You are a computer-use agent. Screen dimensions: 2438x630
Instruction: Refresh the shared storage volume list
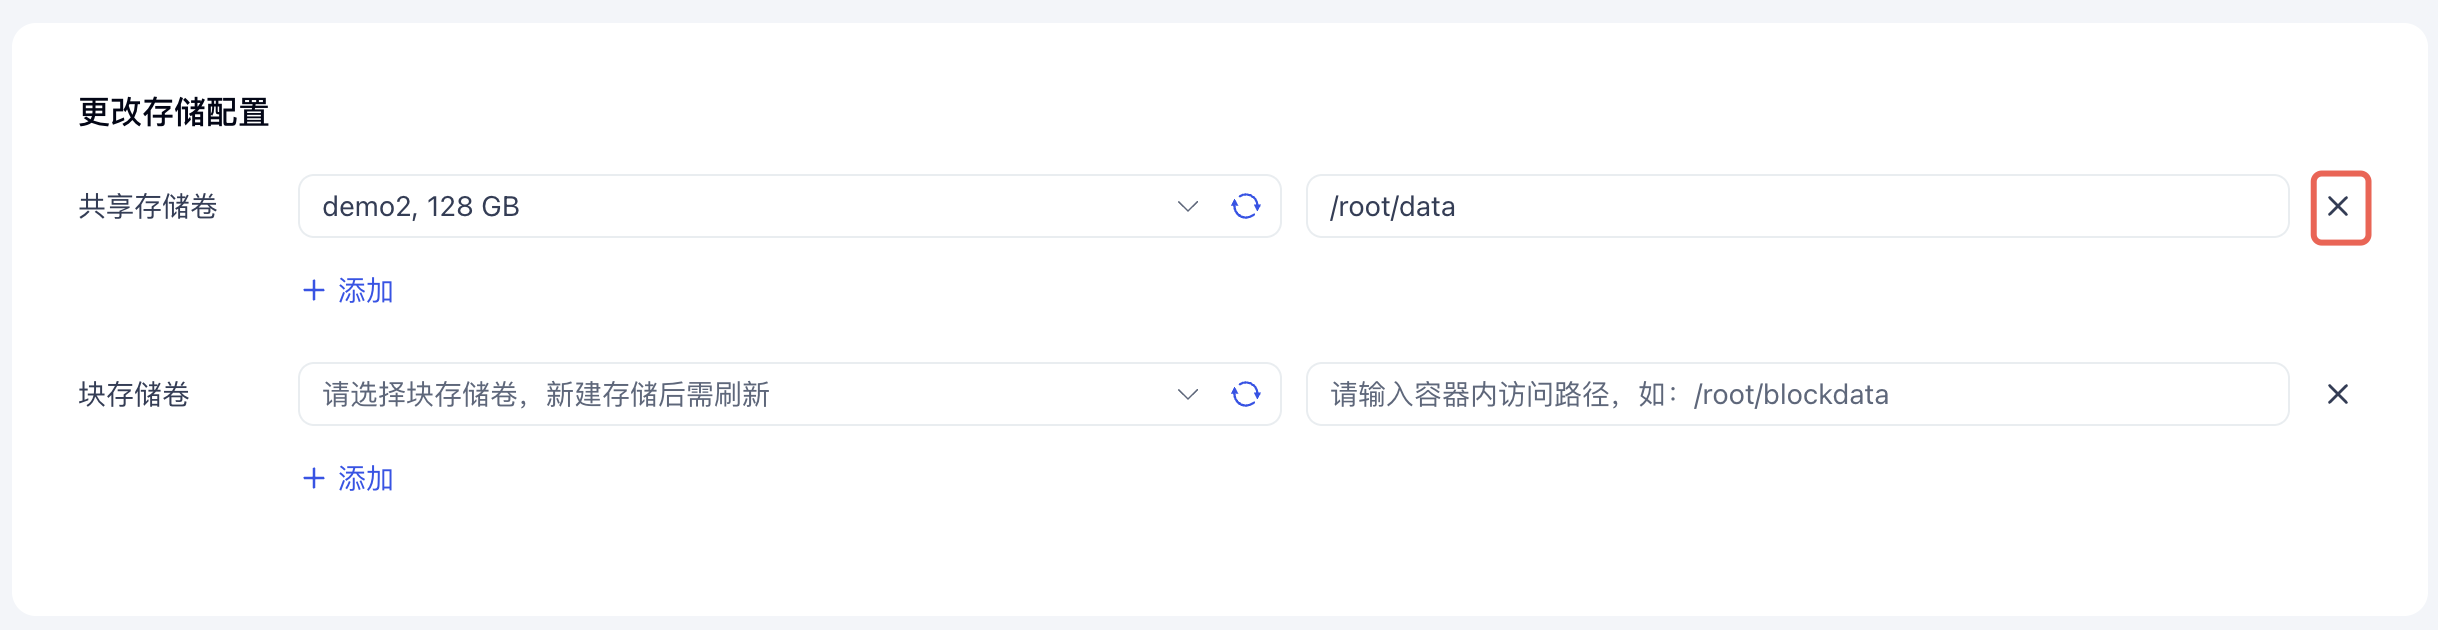tap(1245, 206)
